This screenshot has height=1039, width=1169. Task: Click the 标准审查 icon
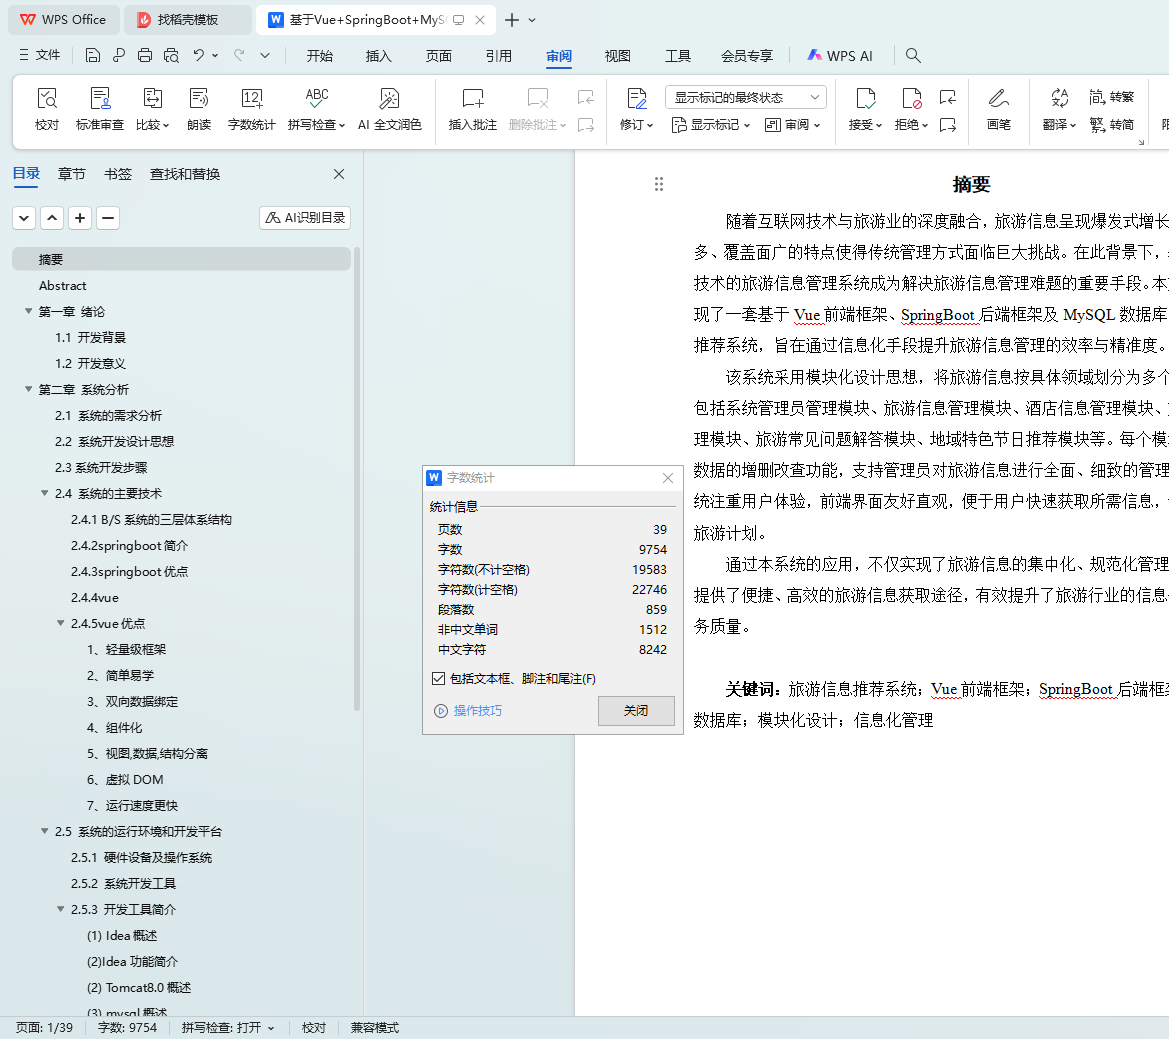point(100,98)
